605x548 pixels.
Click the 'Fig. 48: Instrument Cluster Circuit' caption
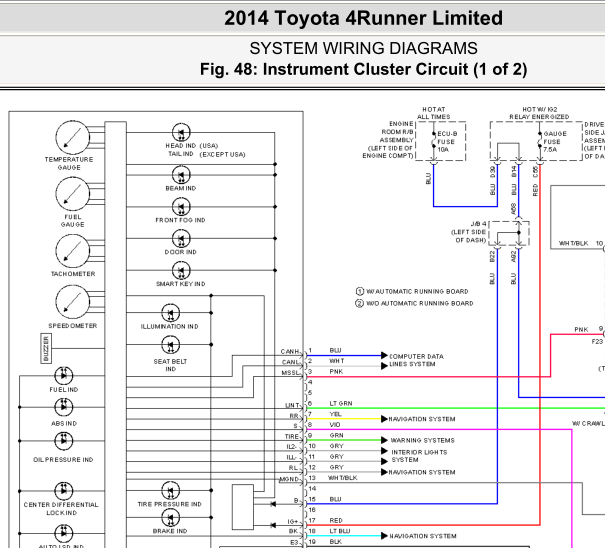click(x=363, y=69)
